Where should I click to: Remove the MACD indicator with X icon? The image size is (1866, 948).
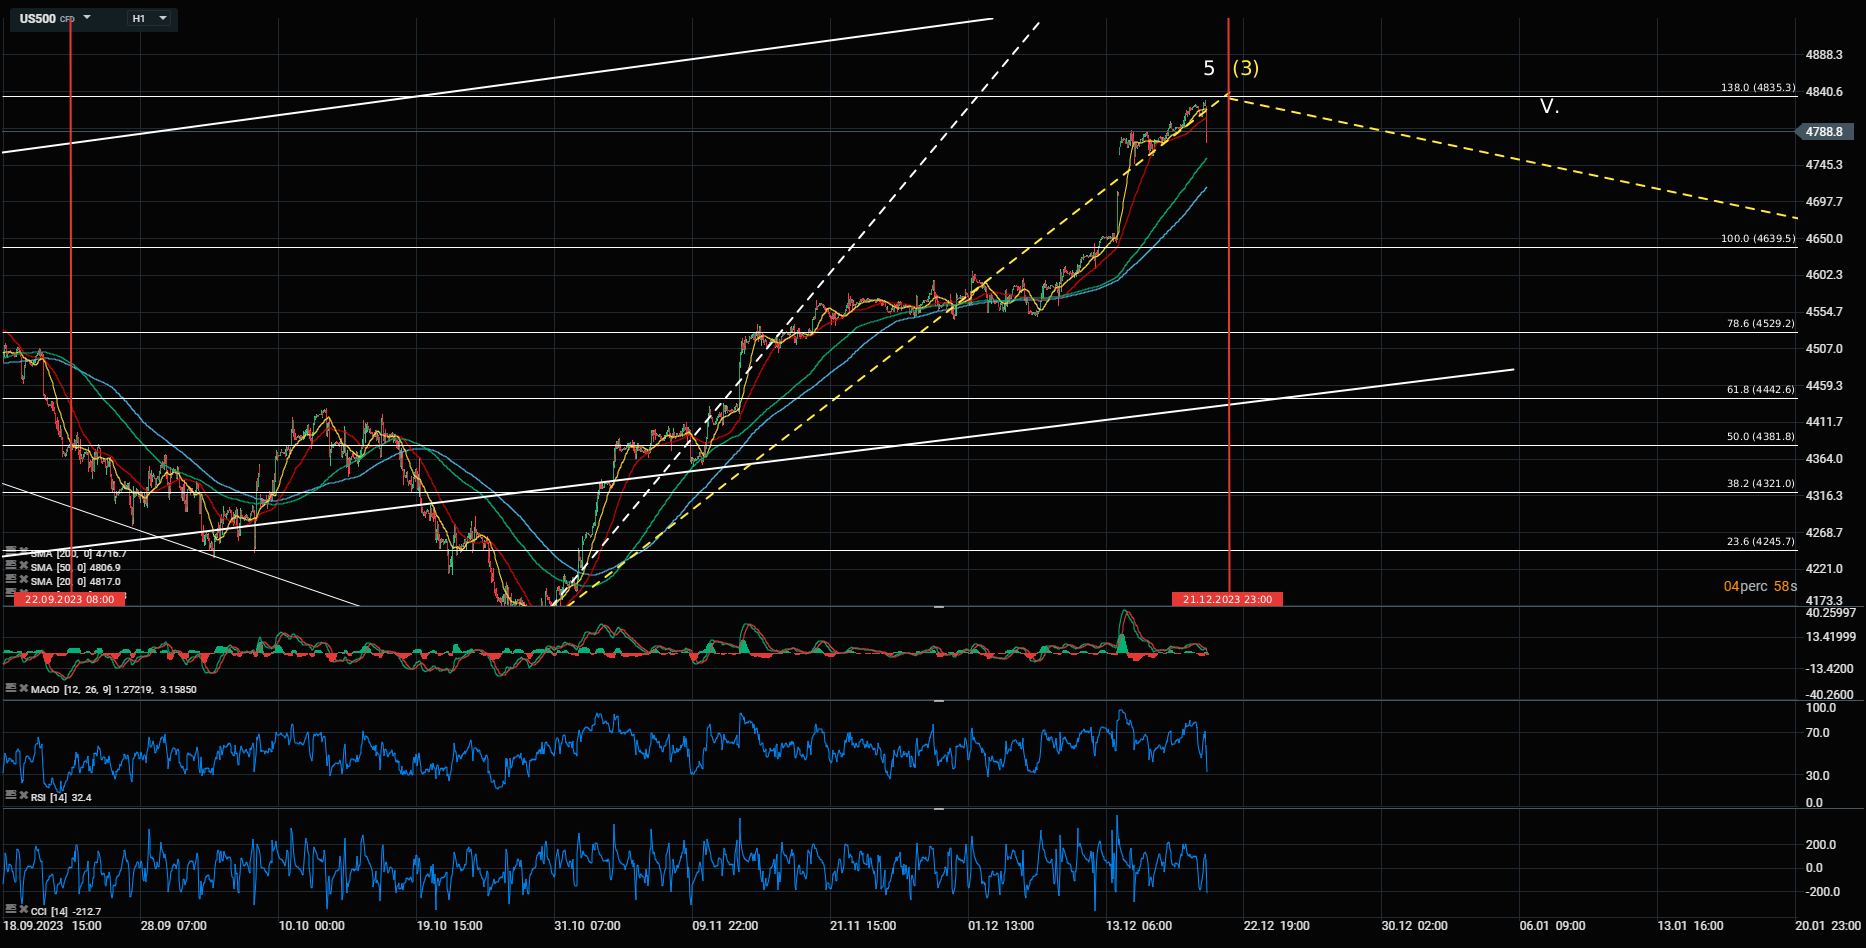click(x=23, y=688)
